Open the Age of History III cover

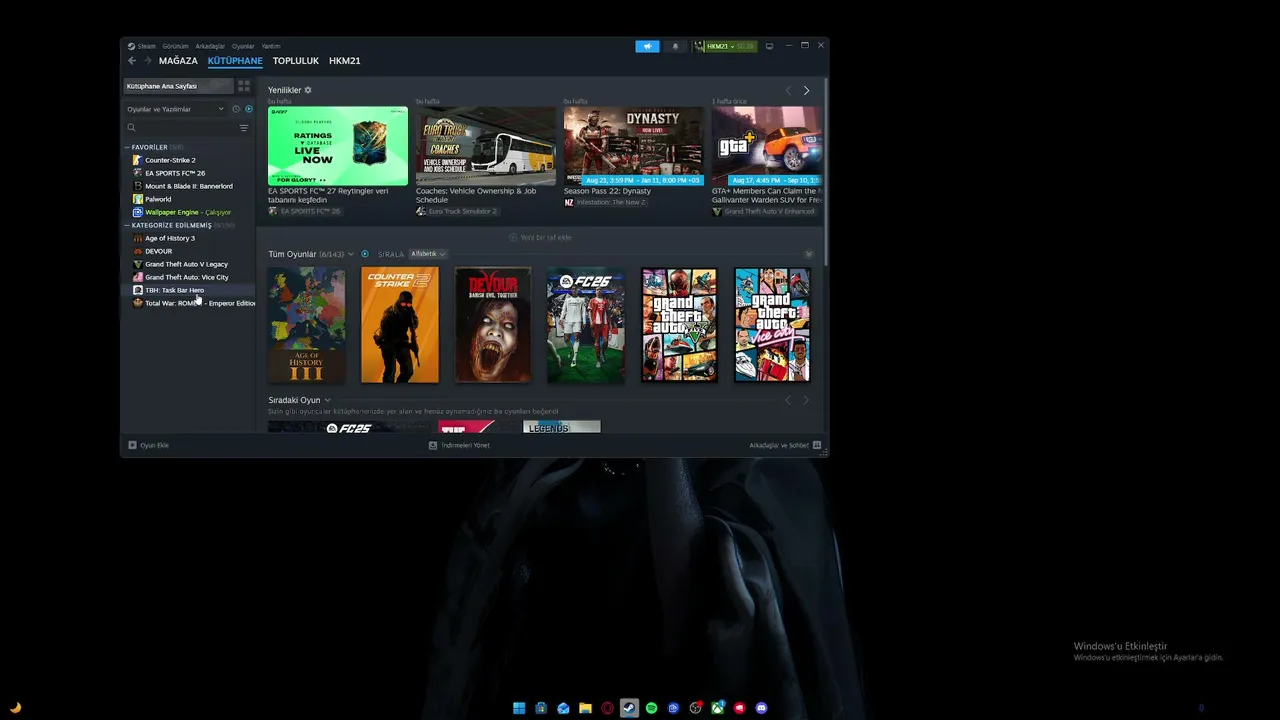(x=306, y=325)
